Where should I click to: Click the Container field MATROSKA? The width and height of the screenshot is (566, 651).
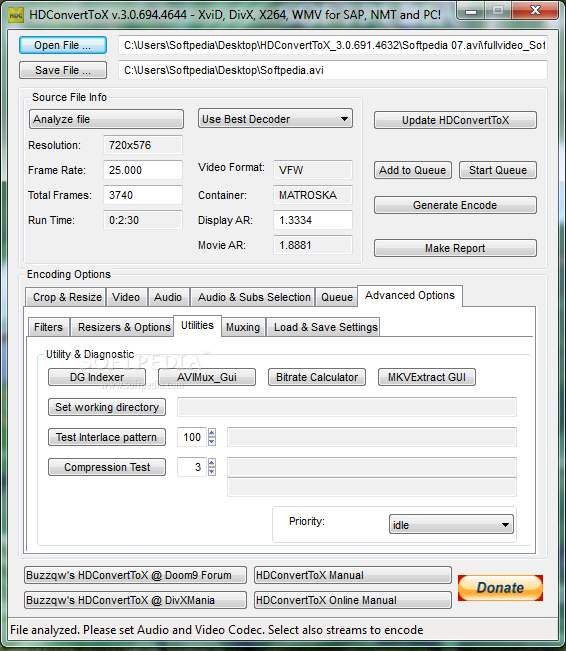(x=313, y=195)
